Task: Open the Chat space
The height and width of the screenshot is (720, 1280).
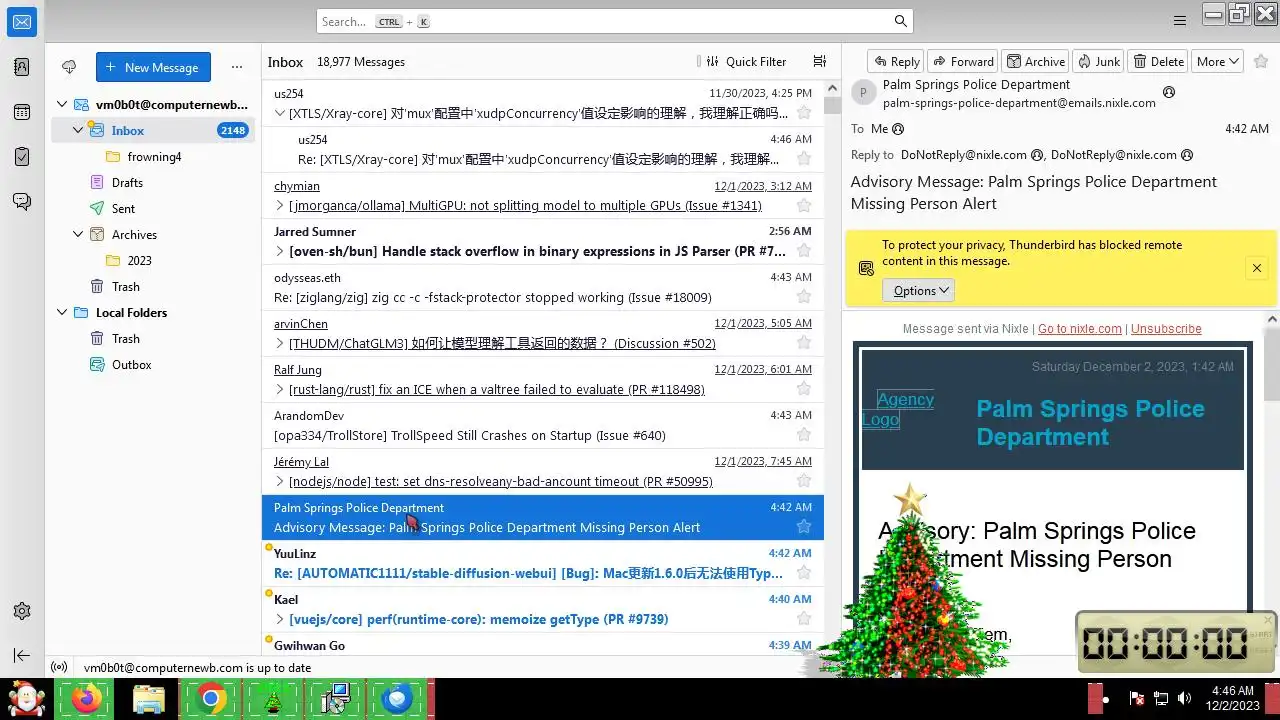Action: click(x=22, y=202)
